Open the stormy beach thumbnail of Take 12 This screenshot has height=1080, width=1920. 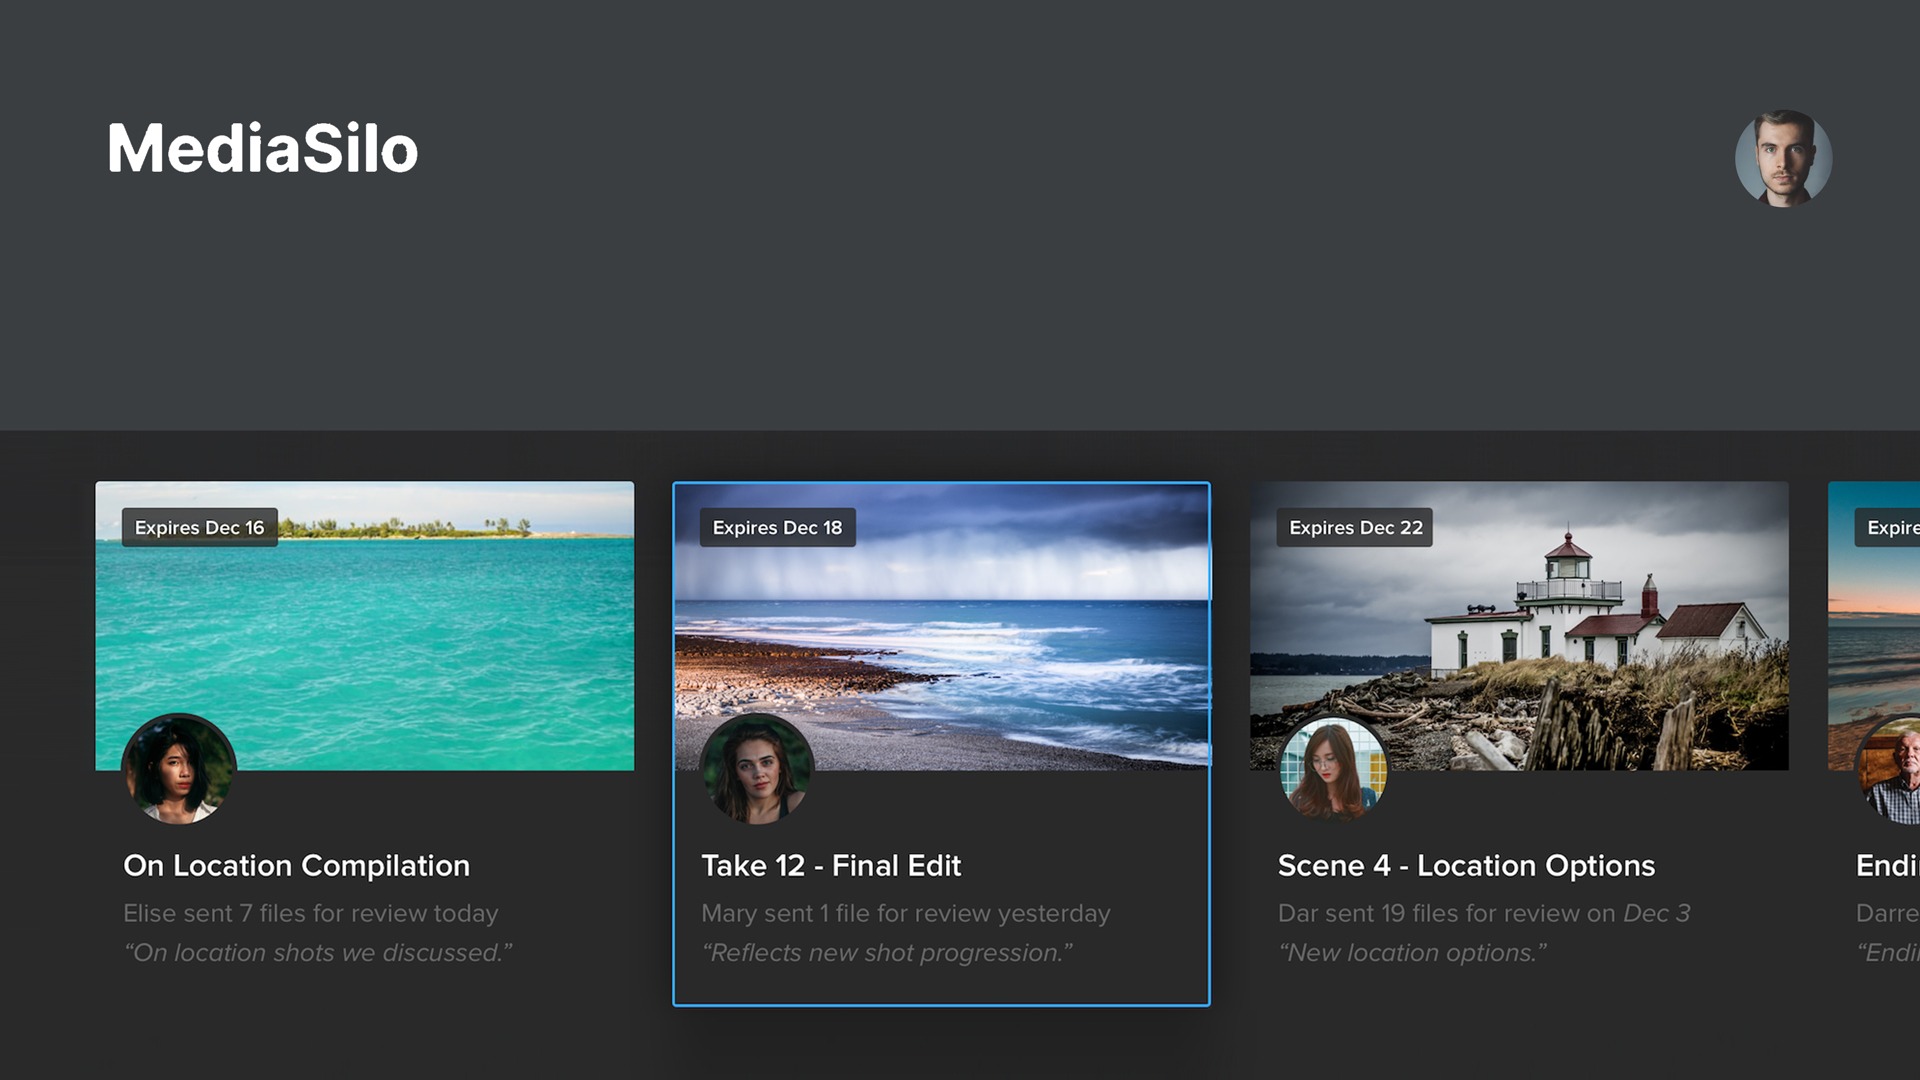(941, 626)
